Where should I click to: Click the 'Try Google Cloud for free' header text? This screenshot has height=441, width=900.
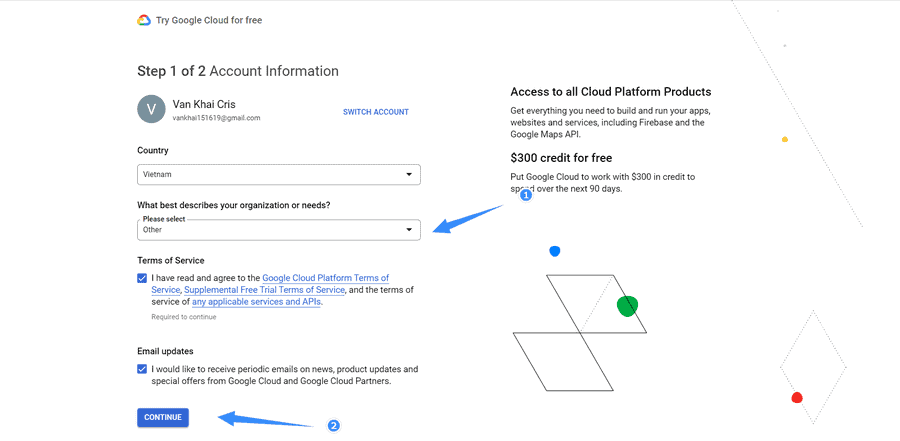[209, 20]
